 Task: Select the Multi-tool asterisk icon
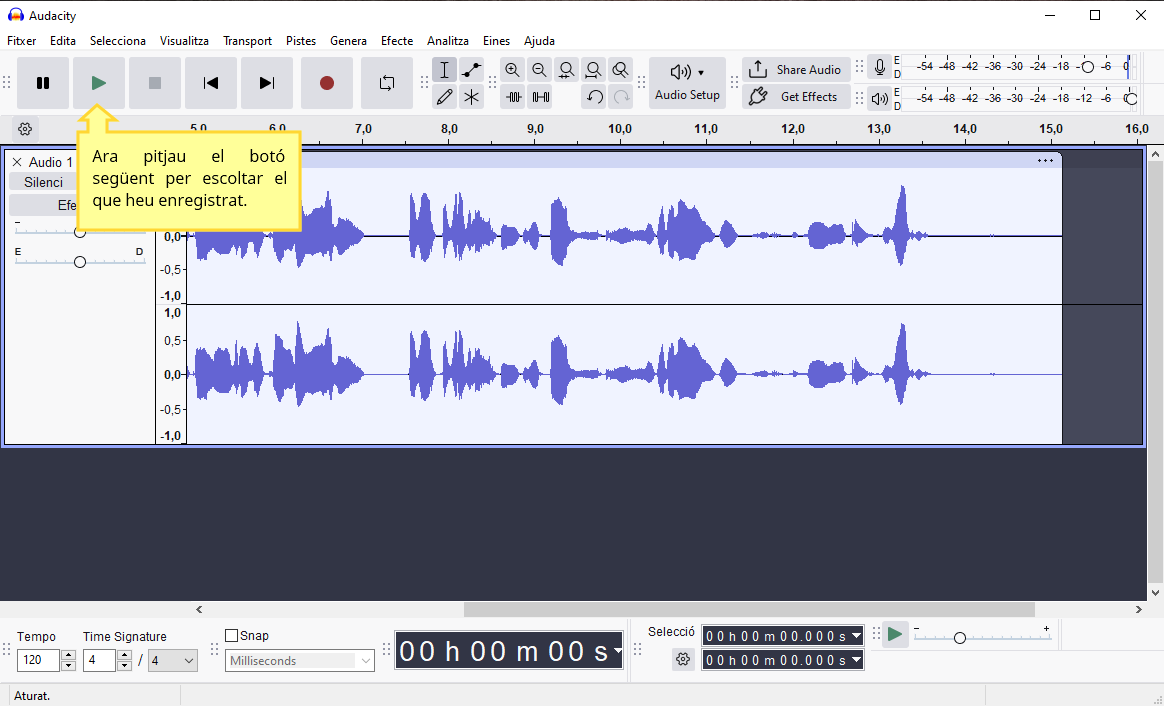click(x=471, y=97)
